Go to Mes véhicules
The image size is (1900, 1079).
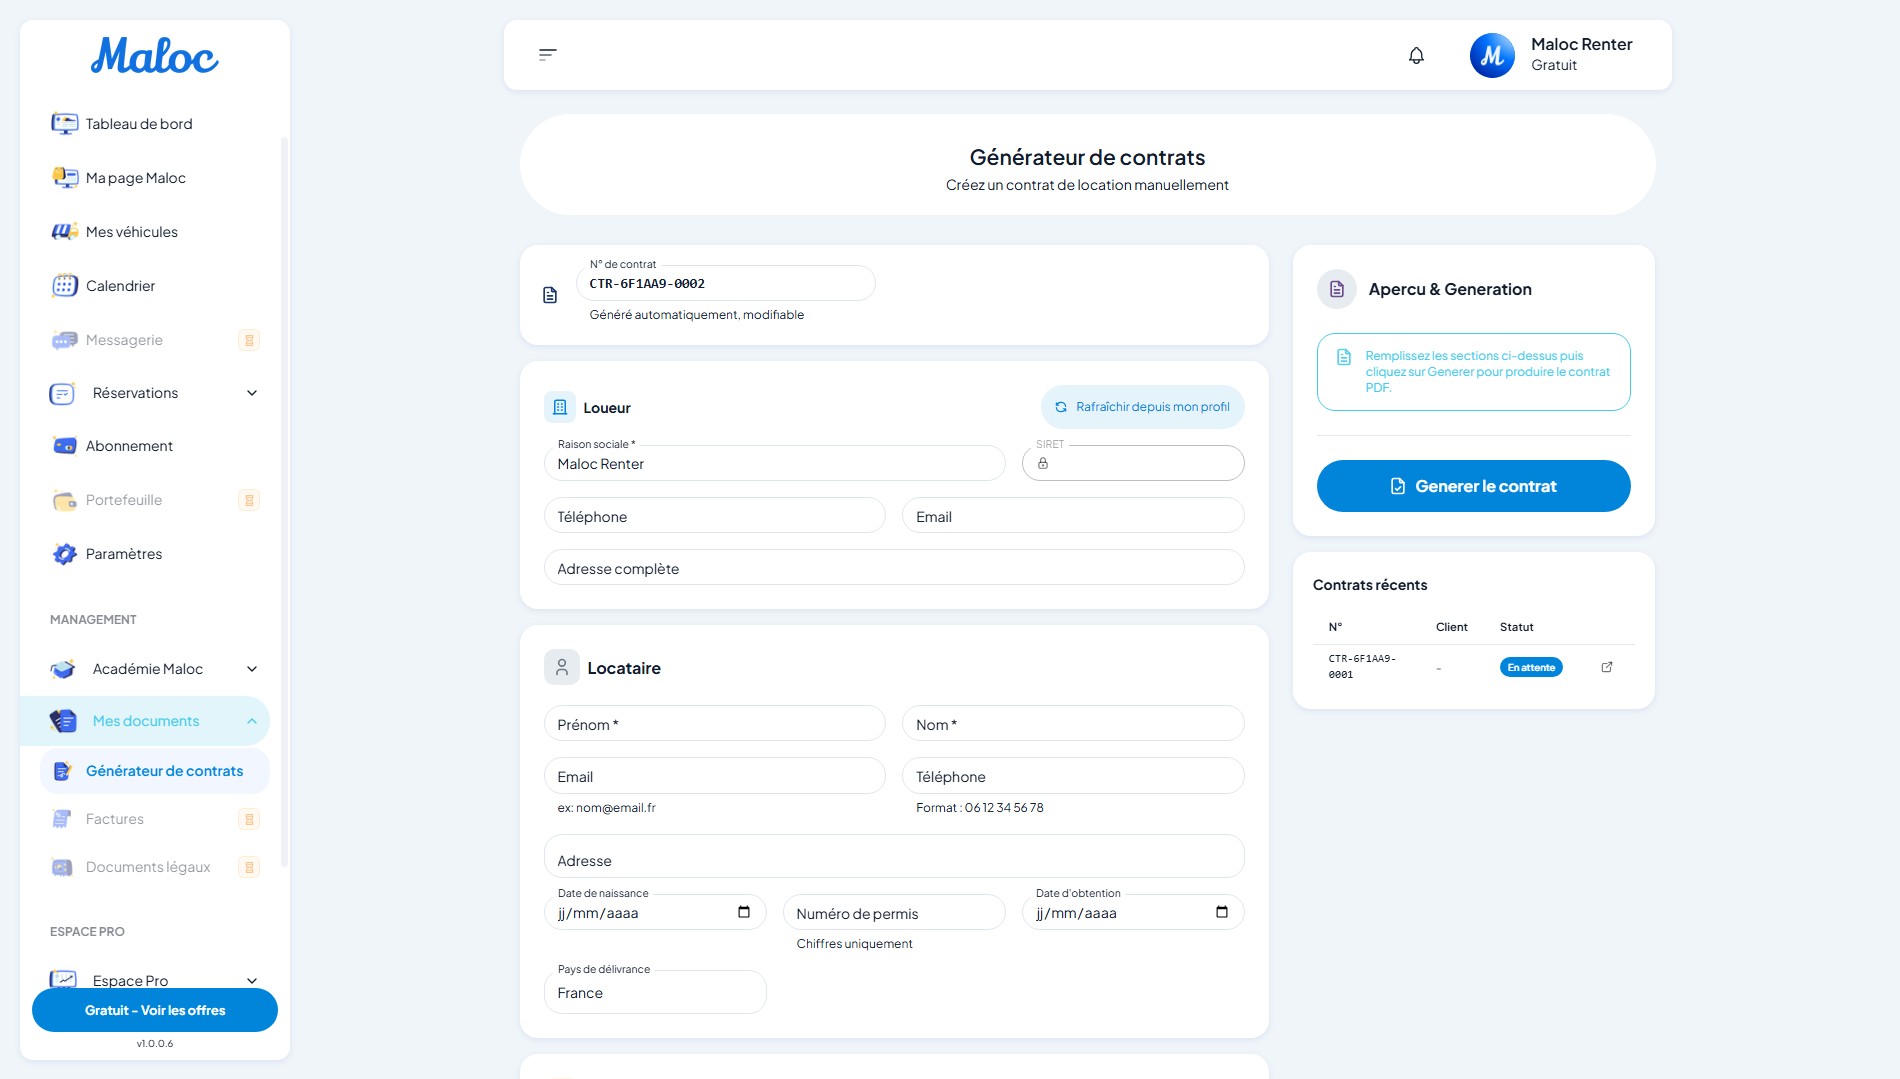tap(131, 232)
